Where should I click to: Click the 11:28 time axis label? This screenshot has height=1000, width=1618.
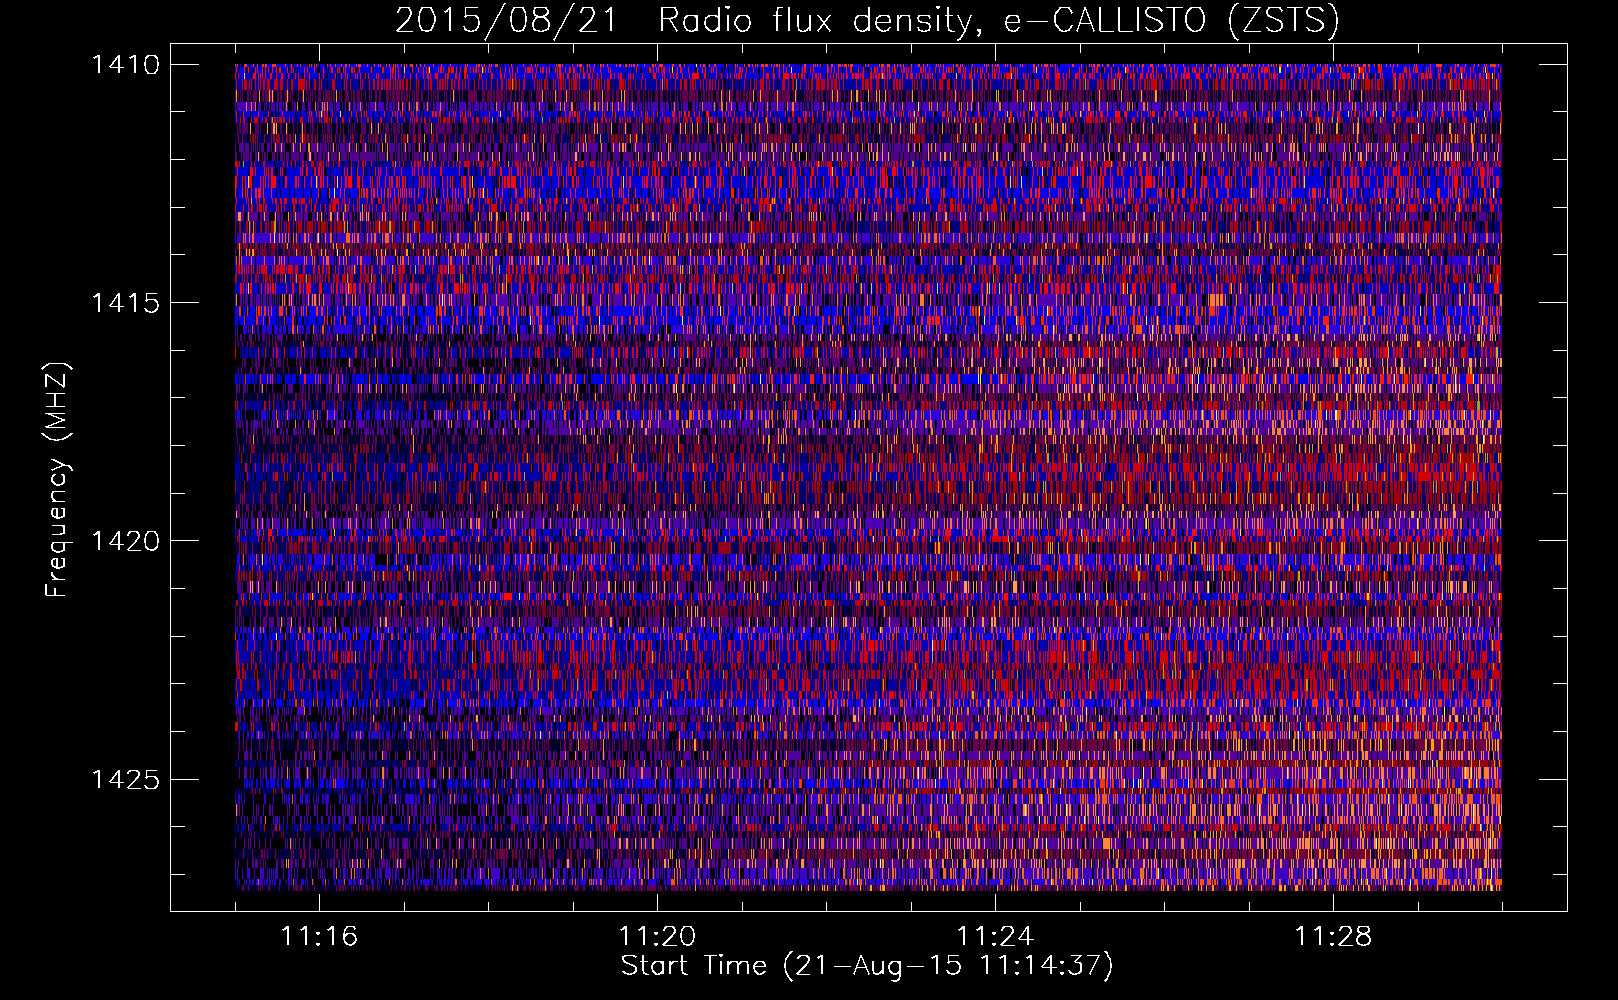(x=1333, y=936)
